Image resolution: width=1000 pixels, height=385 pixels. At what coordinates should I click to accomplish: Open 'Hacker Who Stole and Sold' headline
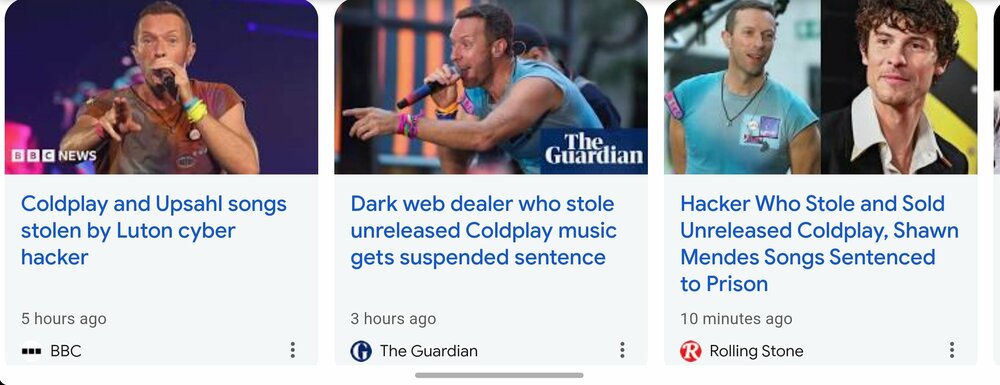pyautogui.click(x=820, y=243)
